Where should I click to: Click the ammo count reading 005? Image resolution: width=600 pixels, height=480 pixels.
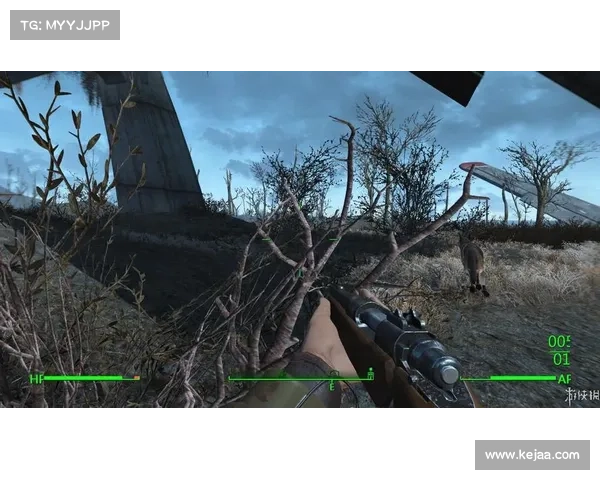point(559,341)
